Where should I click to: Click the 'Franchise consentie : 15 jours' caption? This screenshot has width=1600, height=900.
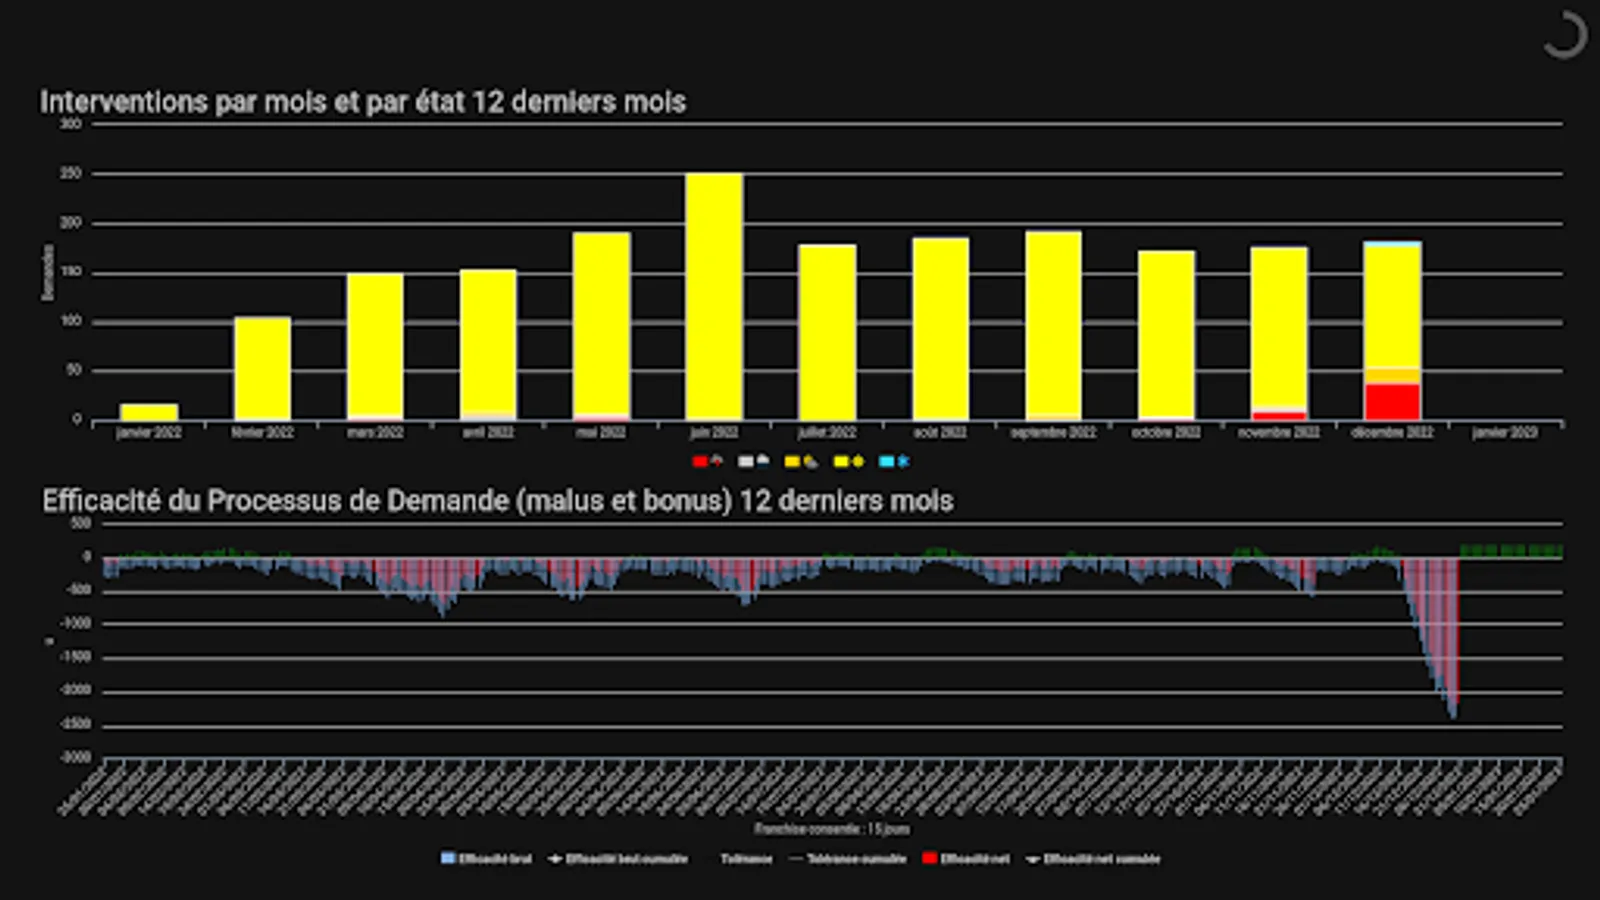(832, 829)
